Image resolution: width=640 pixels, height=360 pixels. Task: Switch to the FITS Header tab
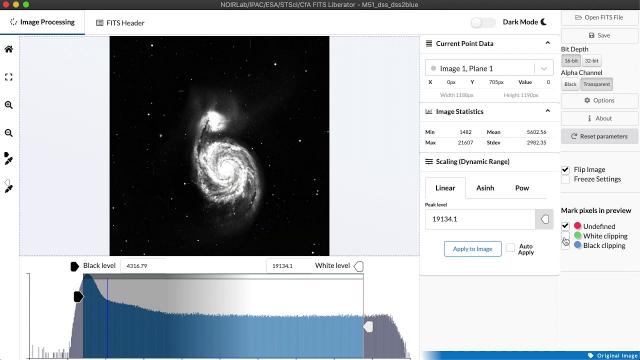pos(120,23)
